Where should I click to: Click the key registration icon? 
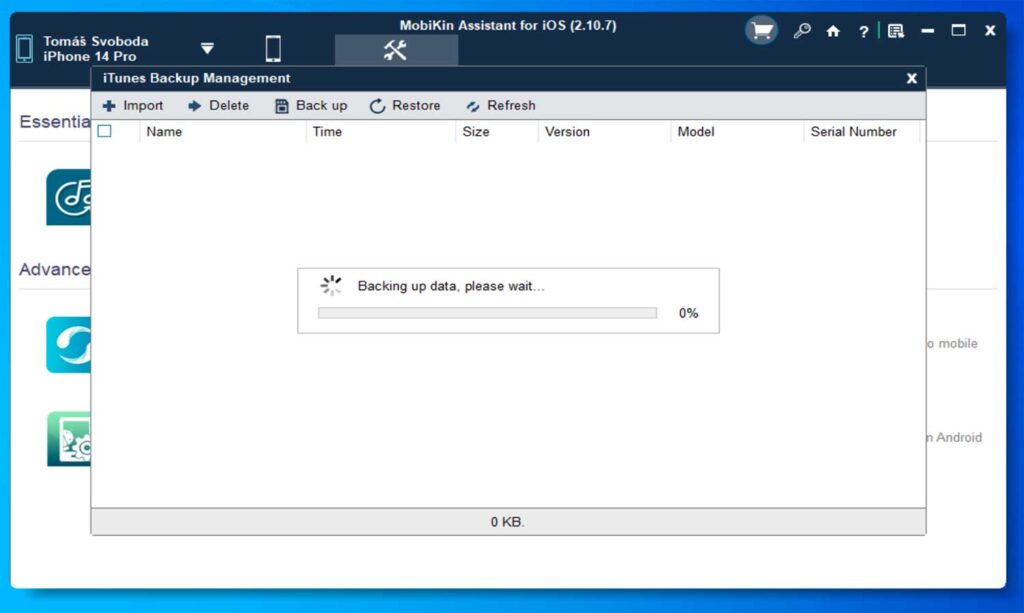click(802, 31)
